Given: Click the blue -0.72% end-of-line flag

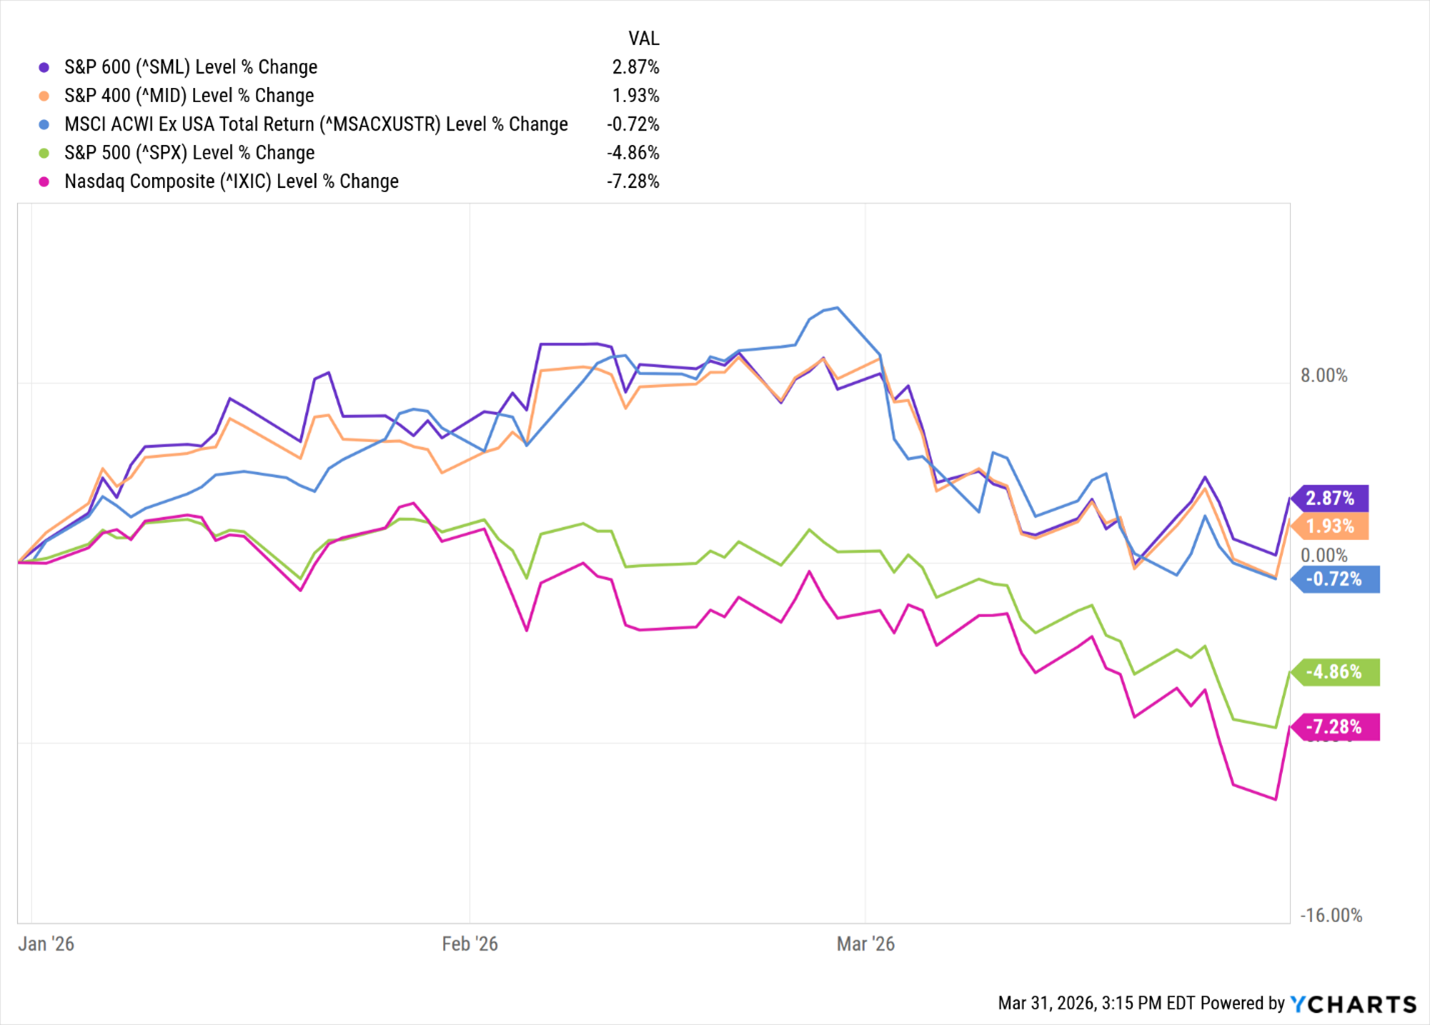Looking at the screenshot, I should click(x=1335, y=579).
